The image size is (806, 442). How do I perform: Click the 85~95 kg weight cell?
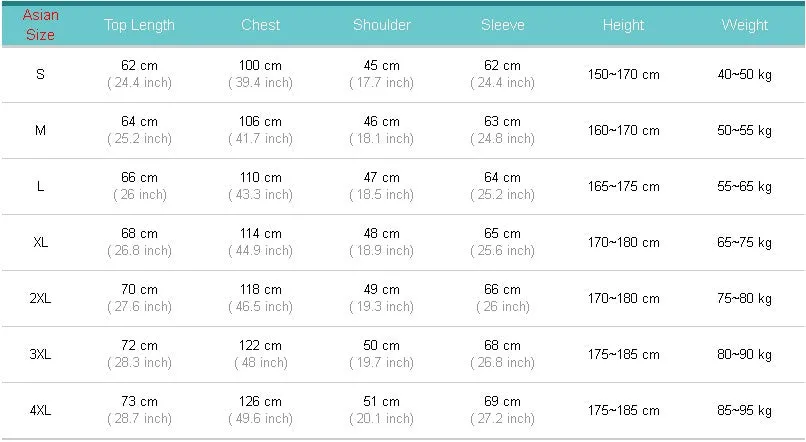pyautogui.click(x=745, y=410)
